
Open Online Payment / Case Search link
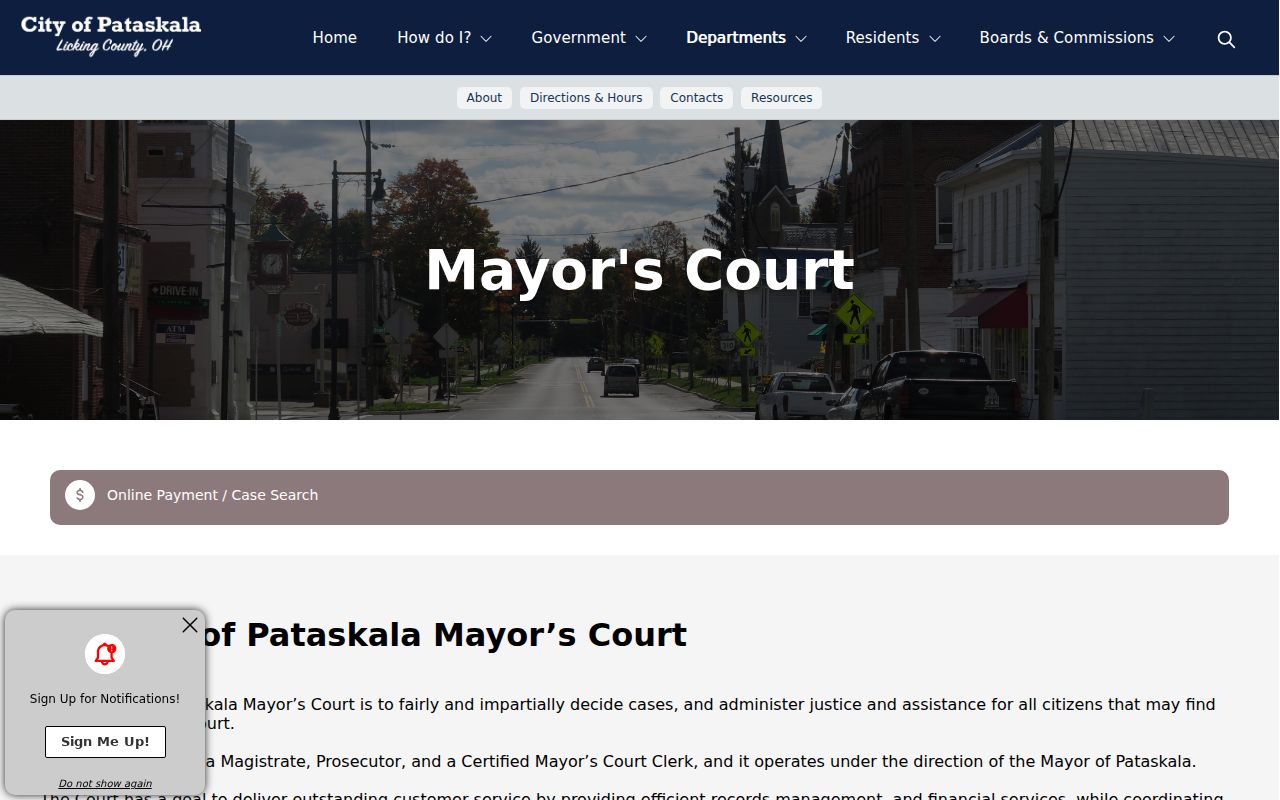tap(639, 497)
